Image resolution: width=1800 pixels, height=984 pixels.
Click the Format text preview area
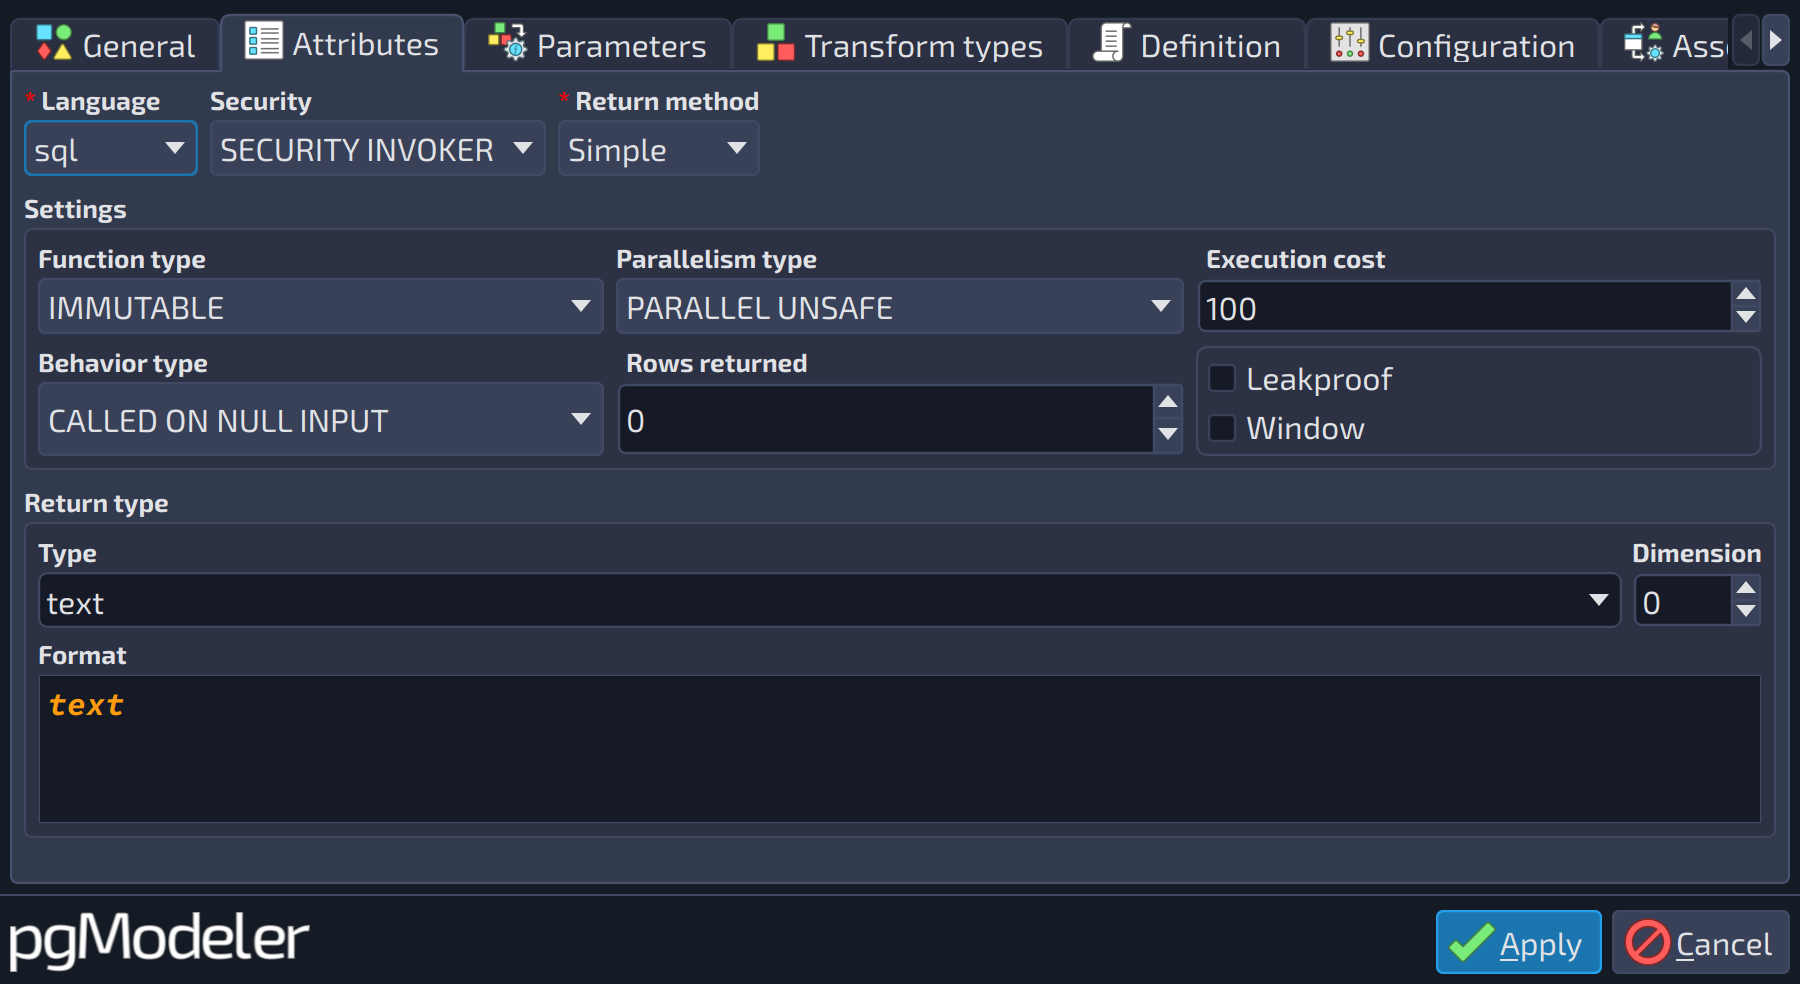click(x=899, y=749)
